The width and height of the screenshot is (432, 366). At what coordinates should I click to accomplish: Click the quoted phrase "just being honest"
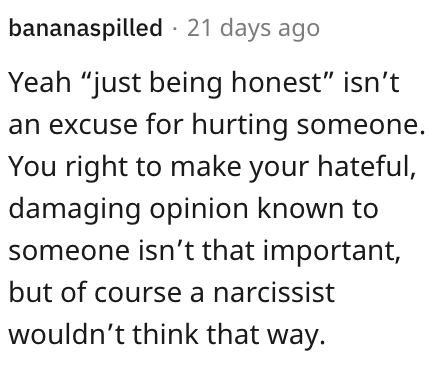(205, 83)
